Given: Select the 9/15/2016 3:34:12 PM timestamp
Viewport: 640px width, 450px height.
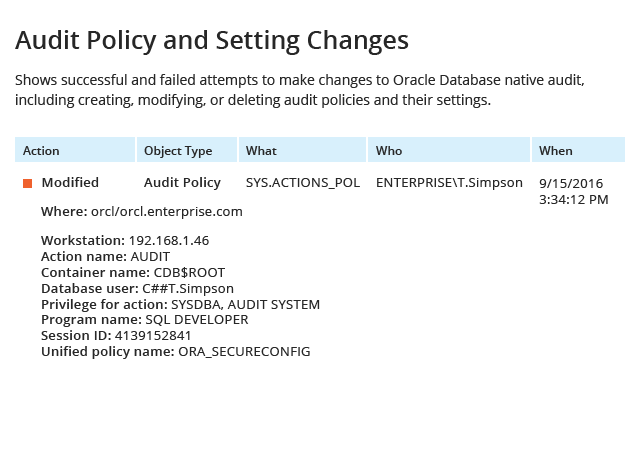Looking at the screenshot, I should 573,191.
